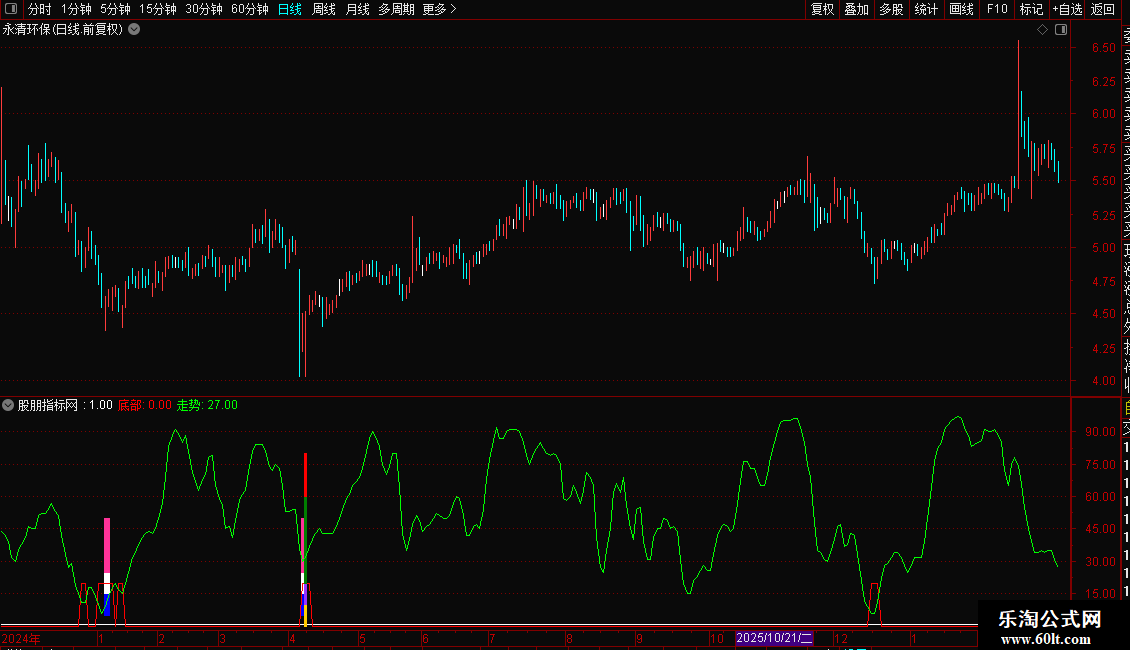This screenshot has height=650, width=1130.
Task: Click the 30.00 indicator axis label
Action: [x=1100, y=561]
